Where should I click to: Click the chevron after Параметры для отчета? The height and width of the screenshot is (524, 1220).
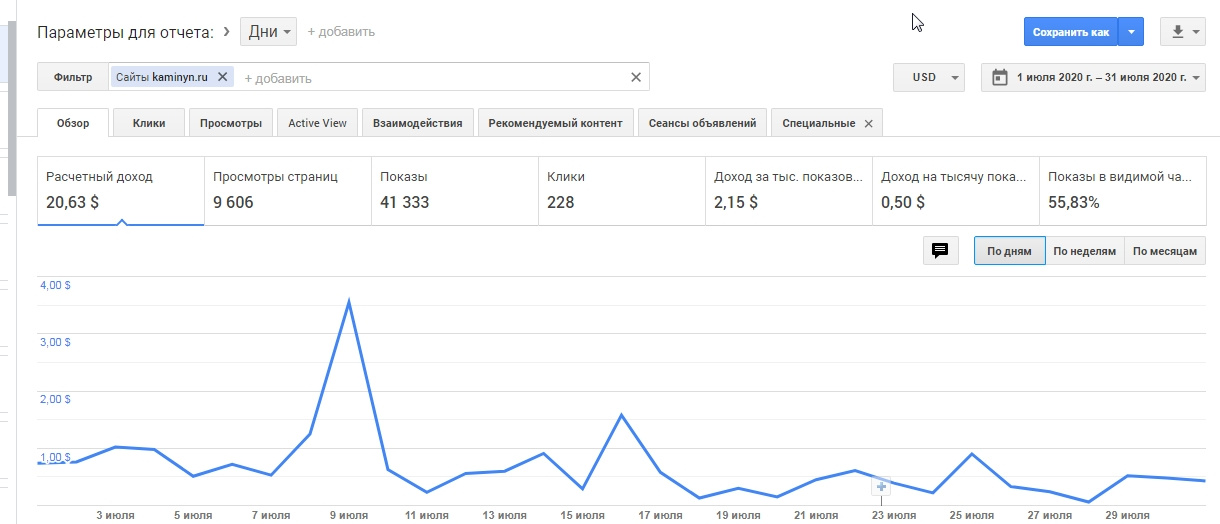(227, 32)
